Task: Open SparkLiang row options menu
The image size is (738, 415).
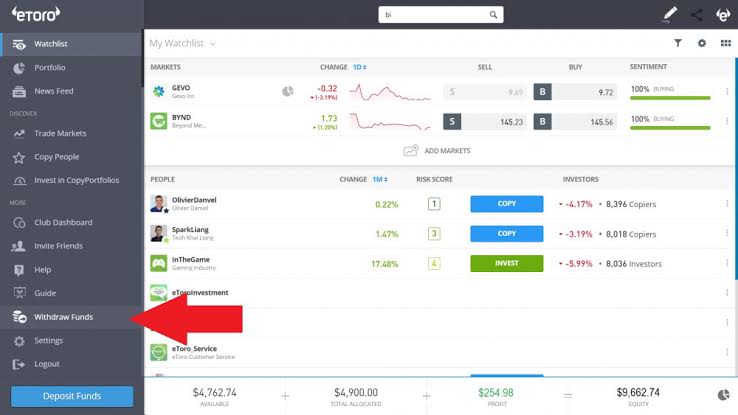Action: [x=727, y=233]
